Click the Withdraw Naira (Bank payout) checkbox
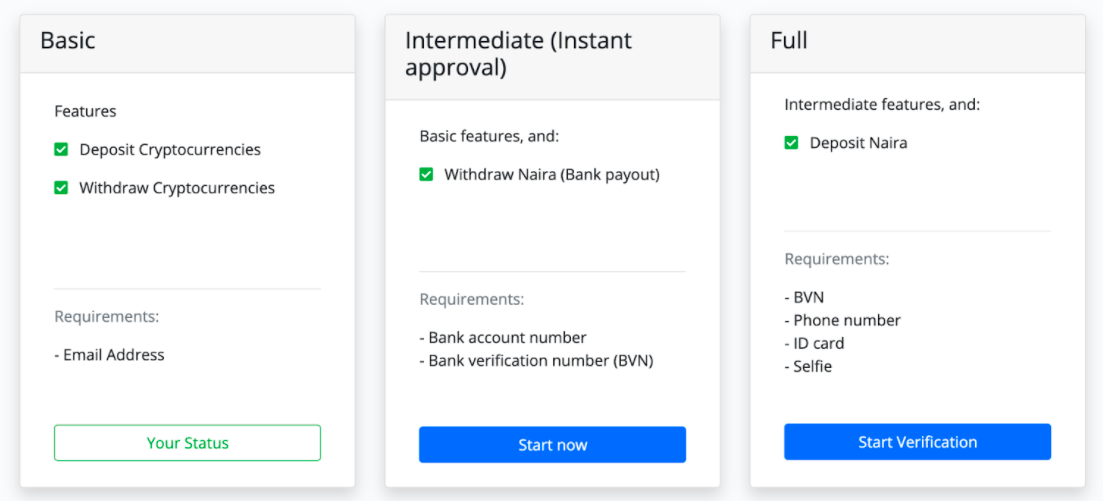Image resolution: width=1103 pixels, height=501 pixels. 426,175
